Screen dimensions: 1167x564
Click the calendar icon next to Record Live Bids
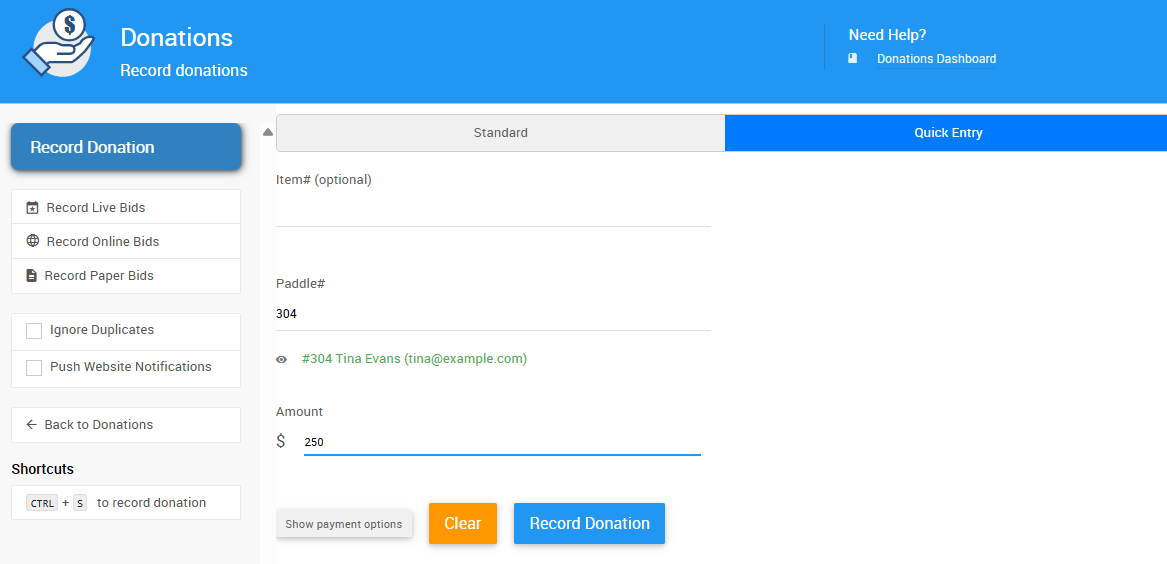pos(32,208)
